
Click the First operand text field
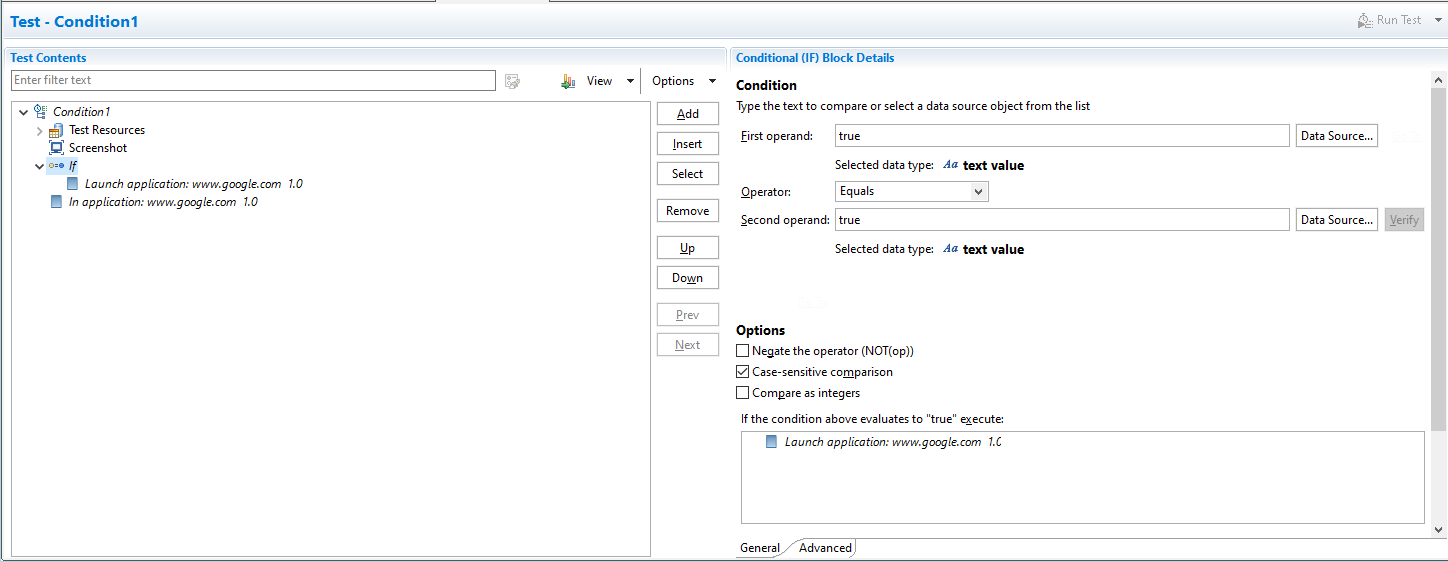click(x=1062, y=136)
